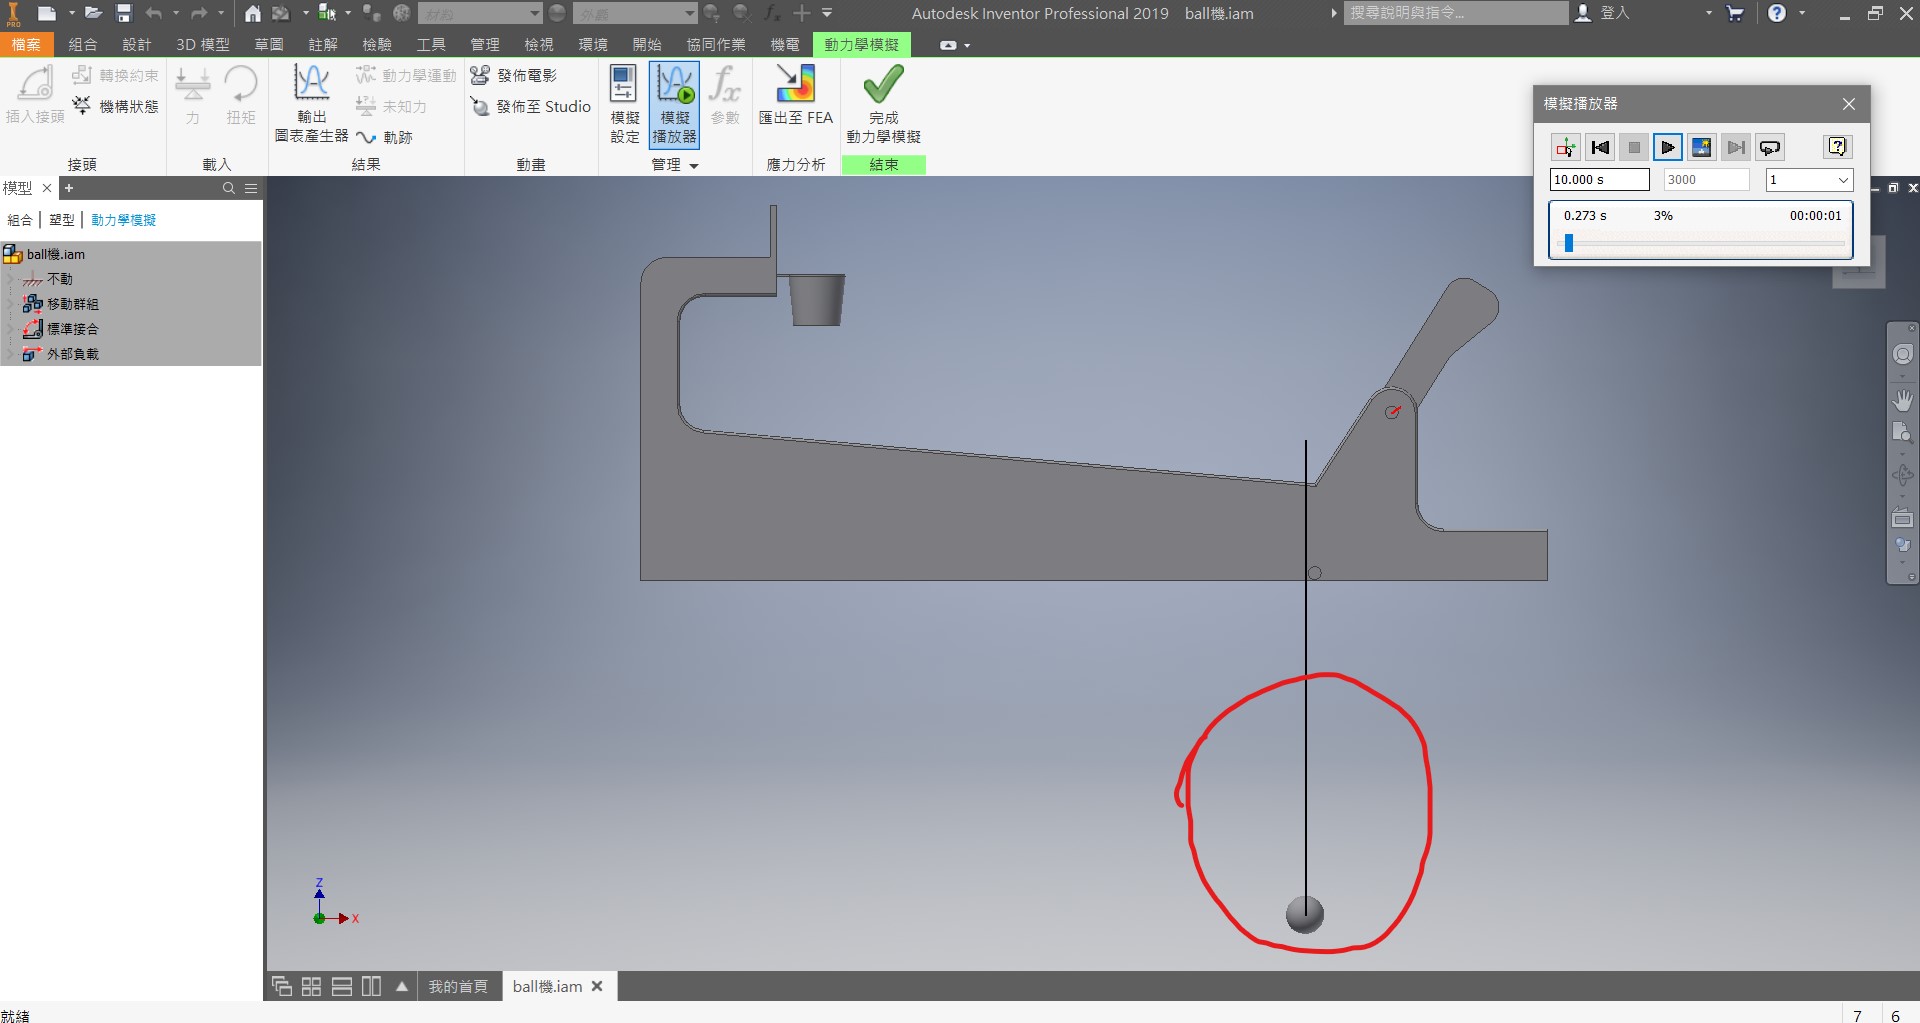Screen dimensions: 1920x1023
Task: Select 機構狀態 mechanism status tool
Action: (x=115, y=106)
